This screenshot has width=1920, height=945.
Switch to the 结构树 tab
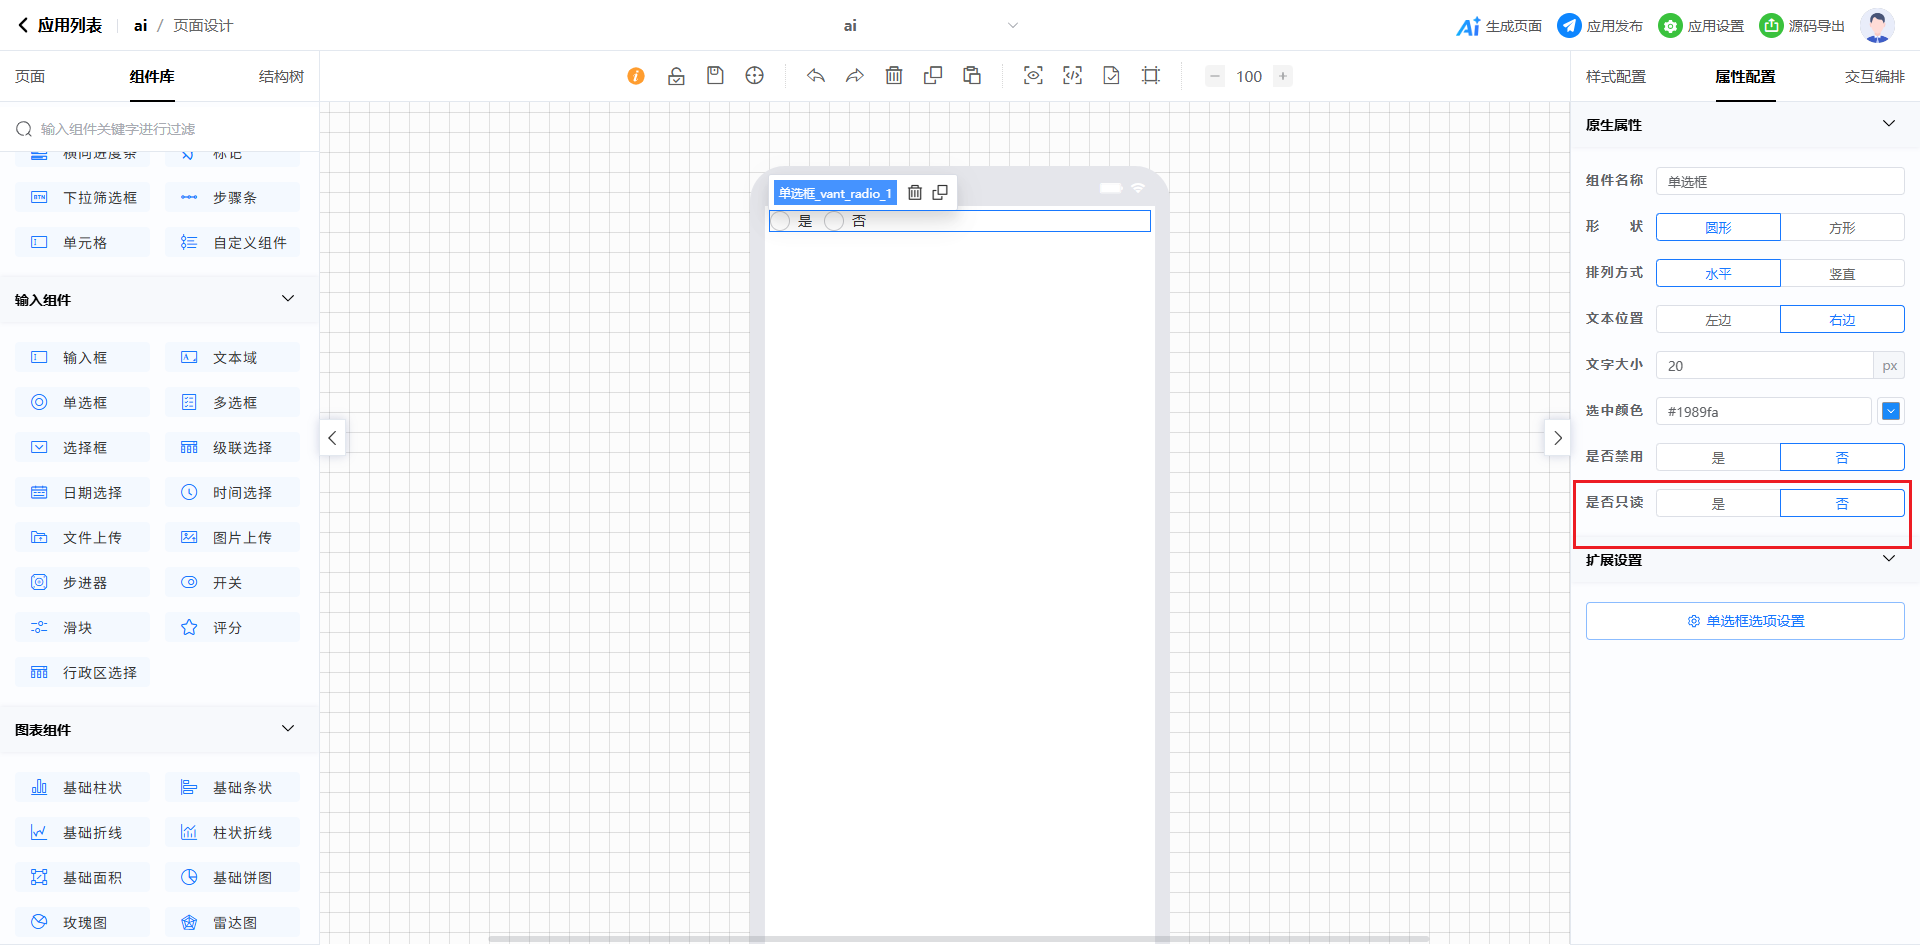click(x=281, y=77)
